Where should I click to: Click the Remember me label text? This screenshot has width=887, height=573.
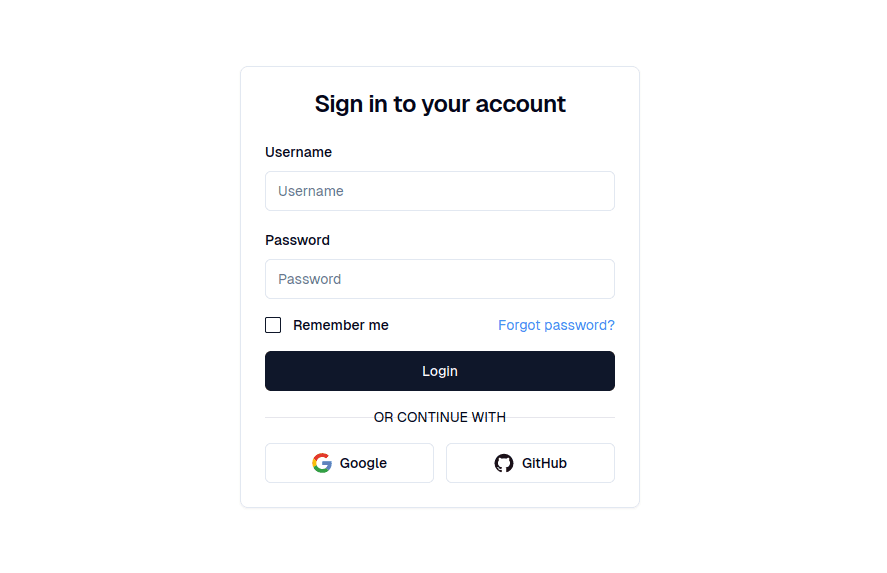341,325
